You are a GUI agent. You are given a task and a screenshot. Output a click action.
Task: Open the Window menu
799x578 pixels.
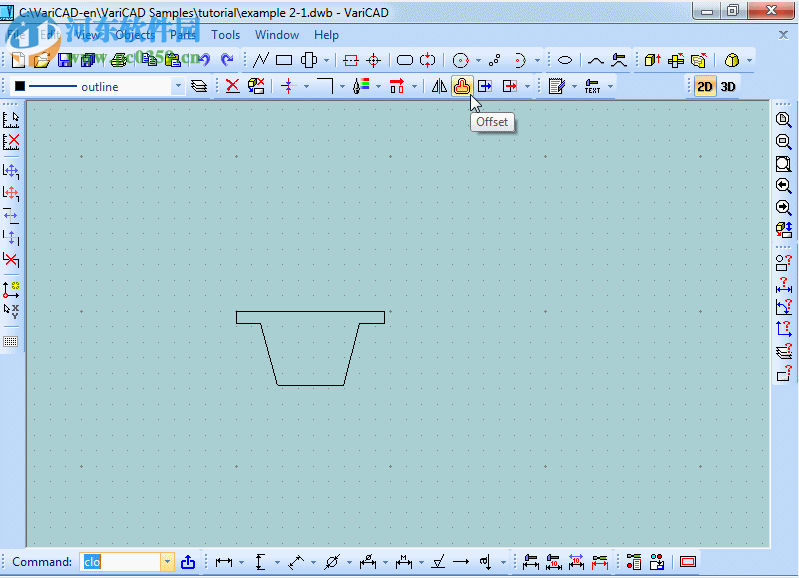(x=277, y=35)
